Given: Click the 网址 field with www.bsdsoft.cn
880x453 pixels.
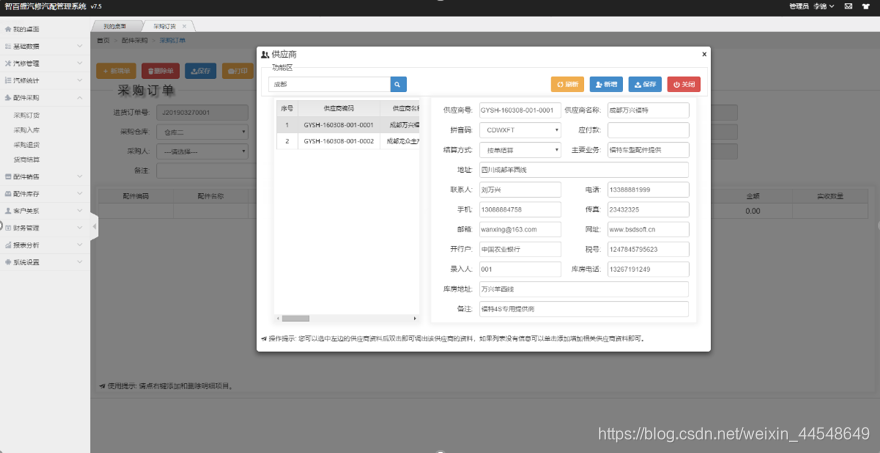Looking at the screenshot, I should click(648, 230).
